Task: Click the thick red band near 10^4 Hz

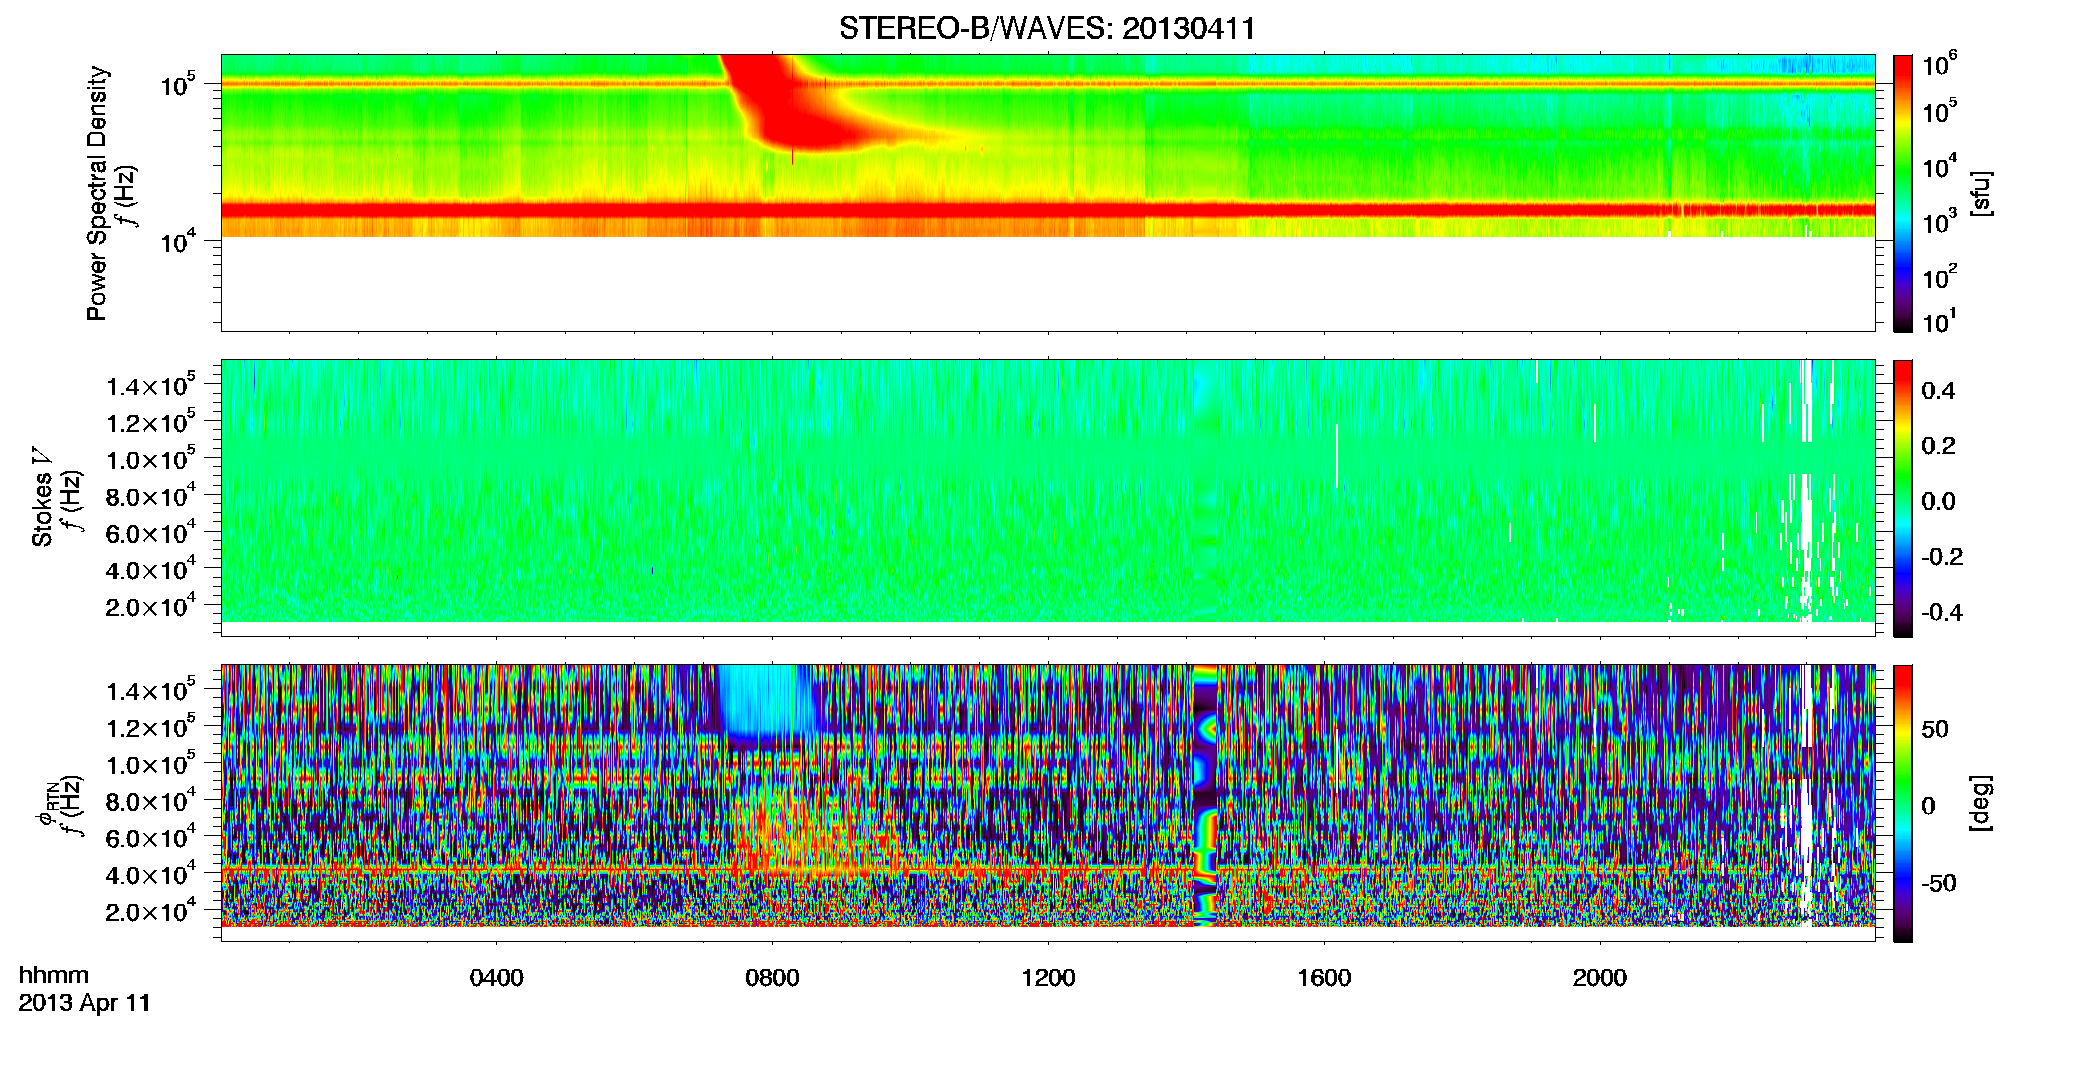Action: pos(1047,210)
